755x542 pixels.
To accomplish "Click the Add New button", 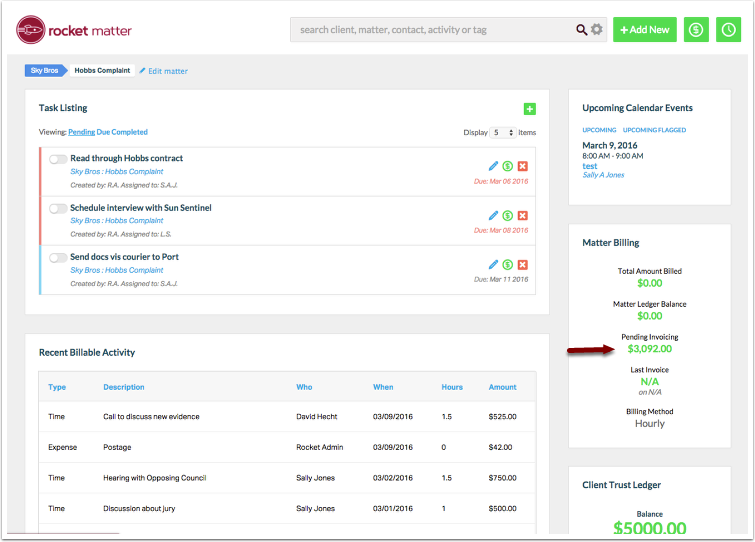I will [644, 30].
